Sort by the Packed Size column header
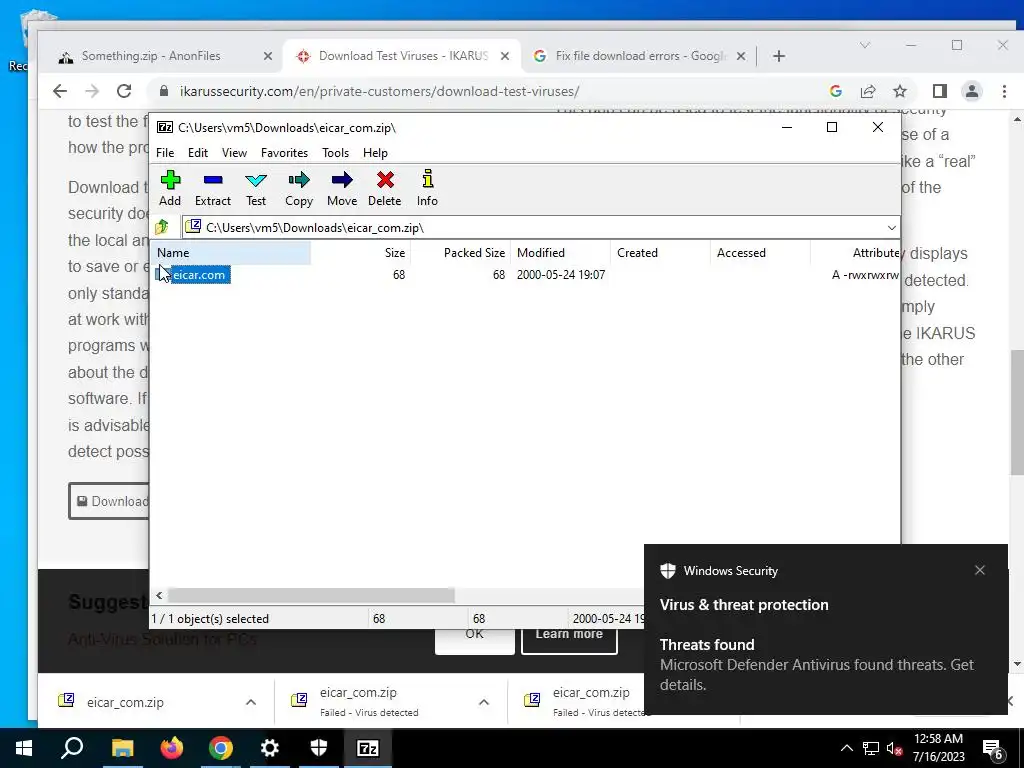Viewport: 1024px width, 768px height. (x=460, y=253)
